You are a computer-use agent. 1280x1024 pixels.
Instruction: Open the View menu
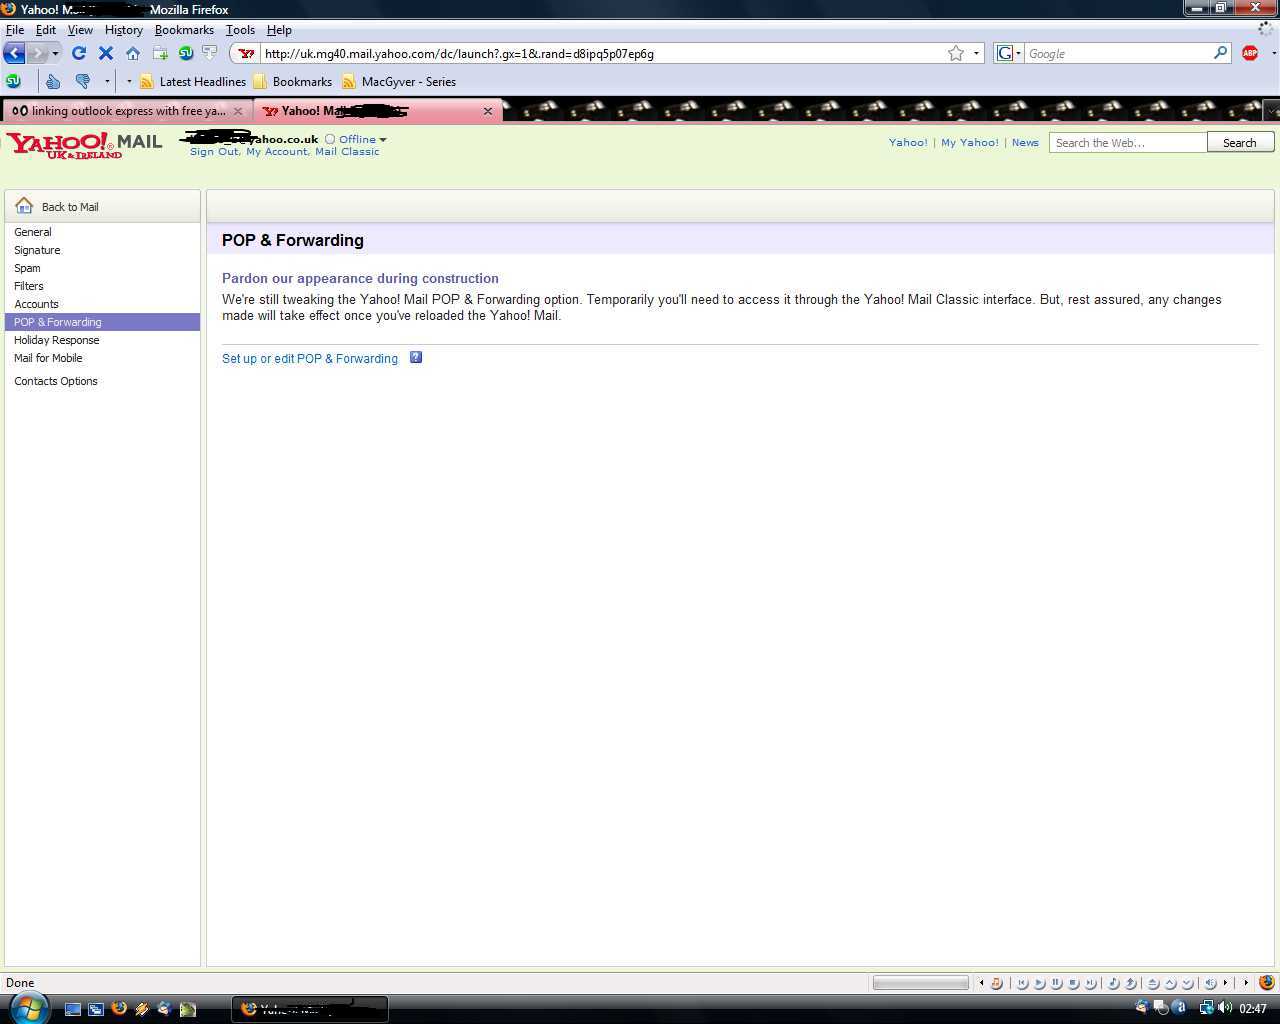(80, 30)
